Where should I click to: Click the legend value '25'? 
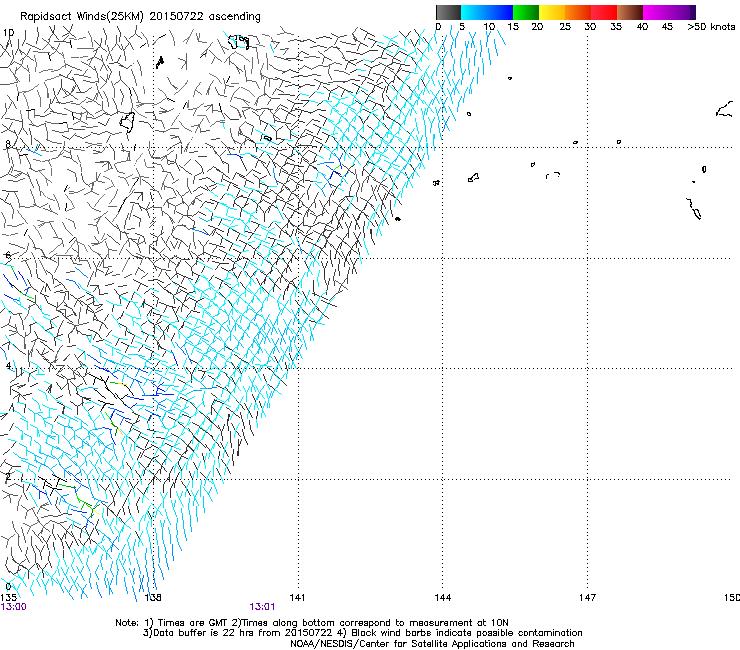coord(565,27)
